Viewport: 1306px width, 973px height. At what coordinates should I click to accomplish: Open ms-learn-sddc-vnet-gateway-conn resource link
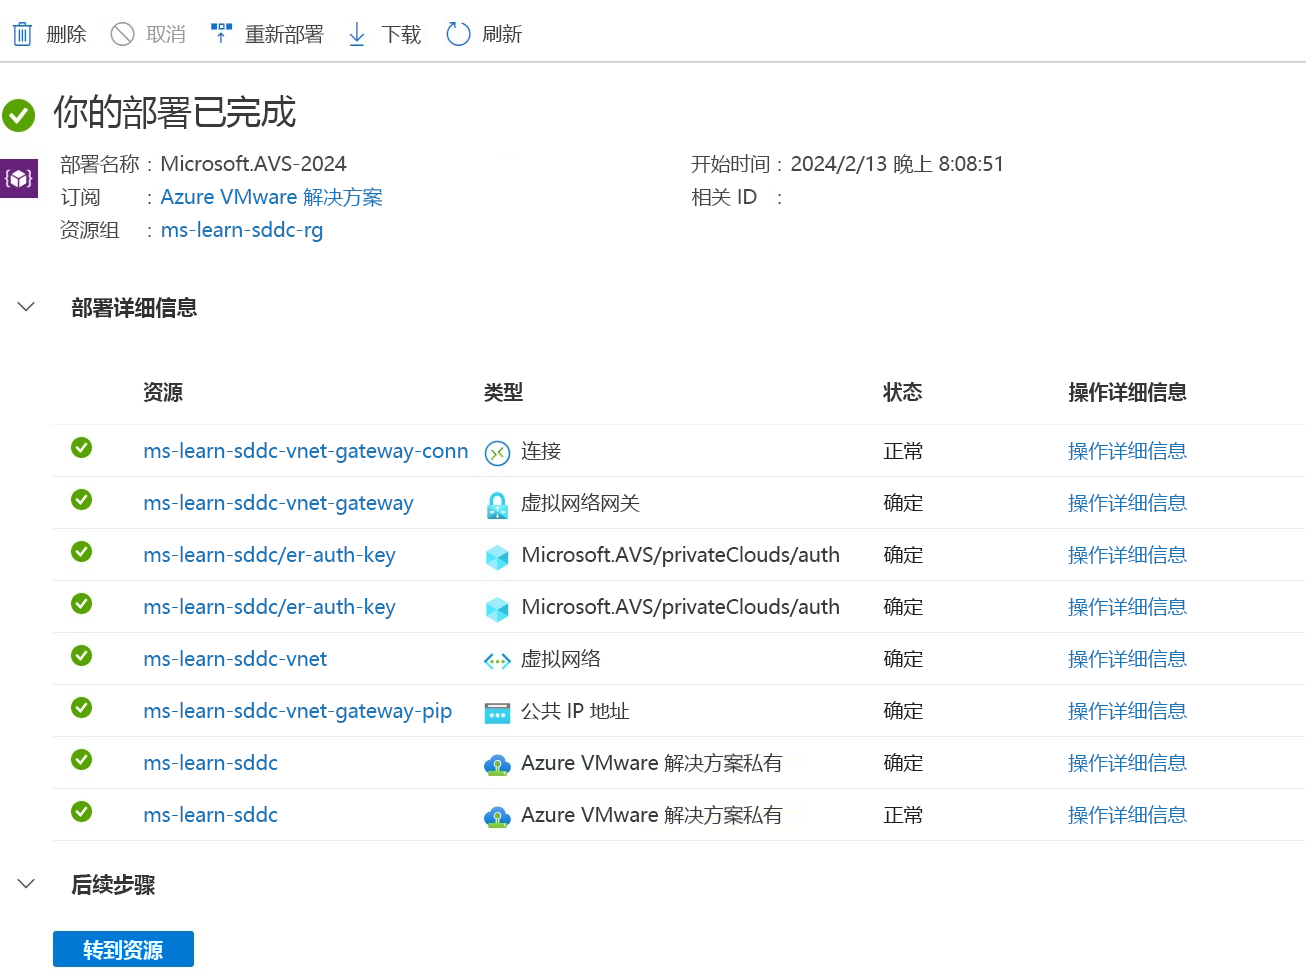306,451
